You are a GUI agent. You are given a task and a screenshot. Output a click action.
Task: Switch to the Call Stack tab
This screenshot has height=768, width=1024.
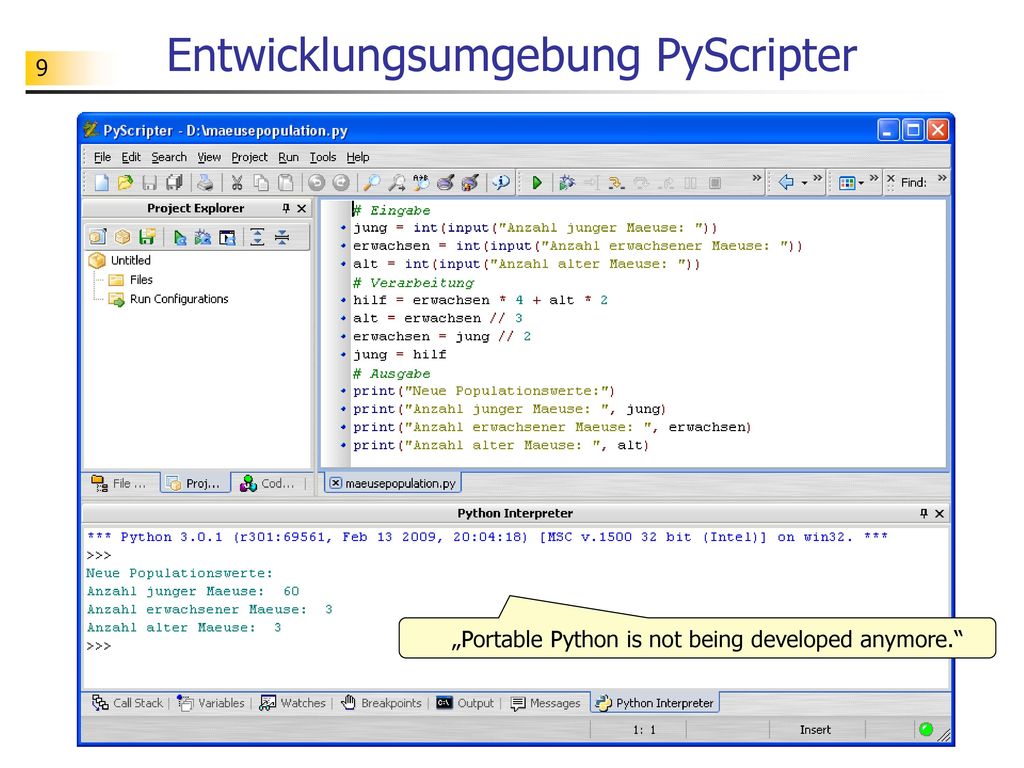tap(127, 703)
